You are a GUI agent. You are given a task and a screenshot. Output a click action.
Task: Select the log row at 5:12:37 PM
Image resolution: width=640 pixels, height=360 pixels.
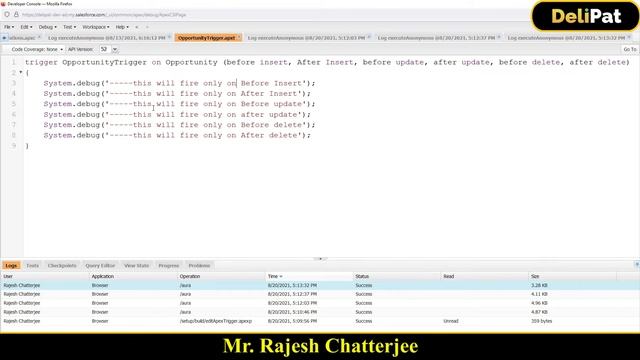coord(320,294)
